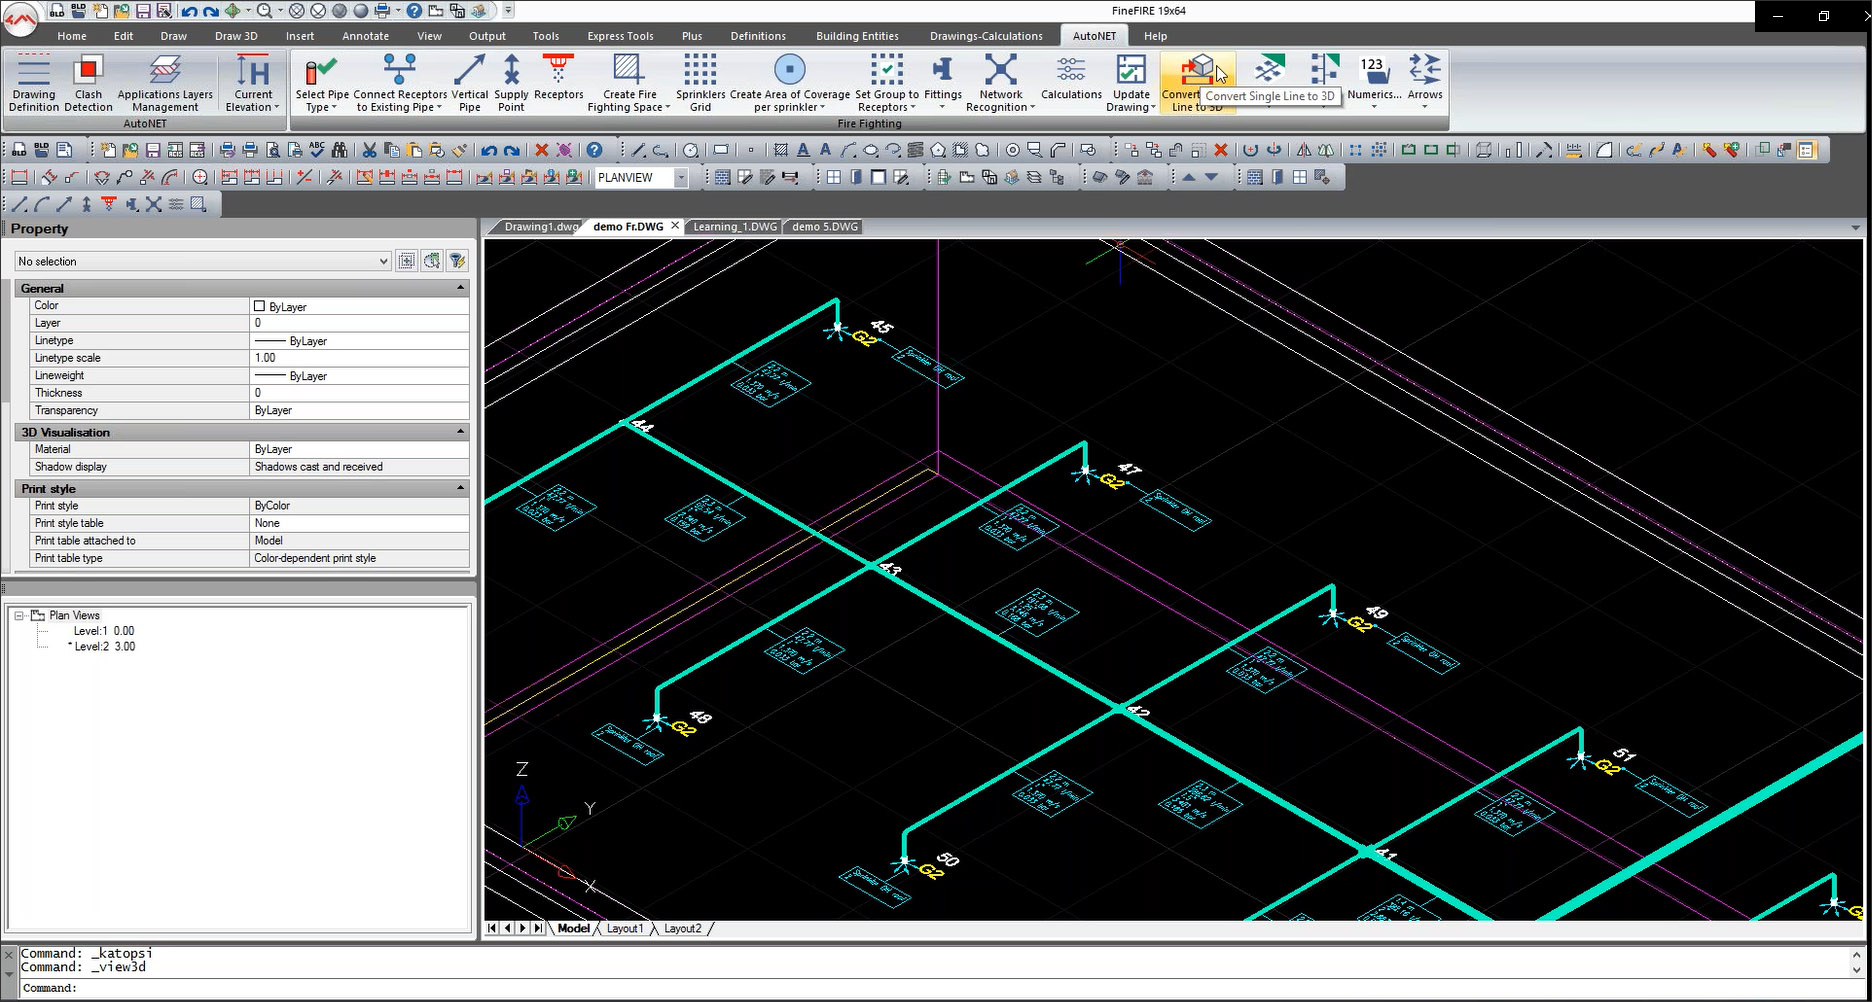Open the quick access toolbar customize arrow
The image size is (1872, 1002).
pos(508,11)
